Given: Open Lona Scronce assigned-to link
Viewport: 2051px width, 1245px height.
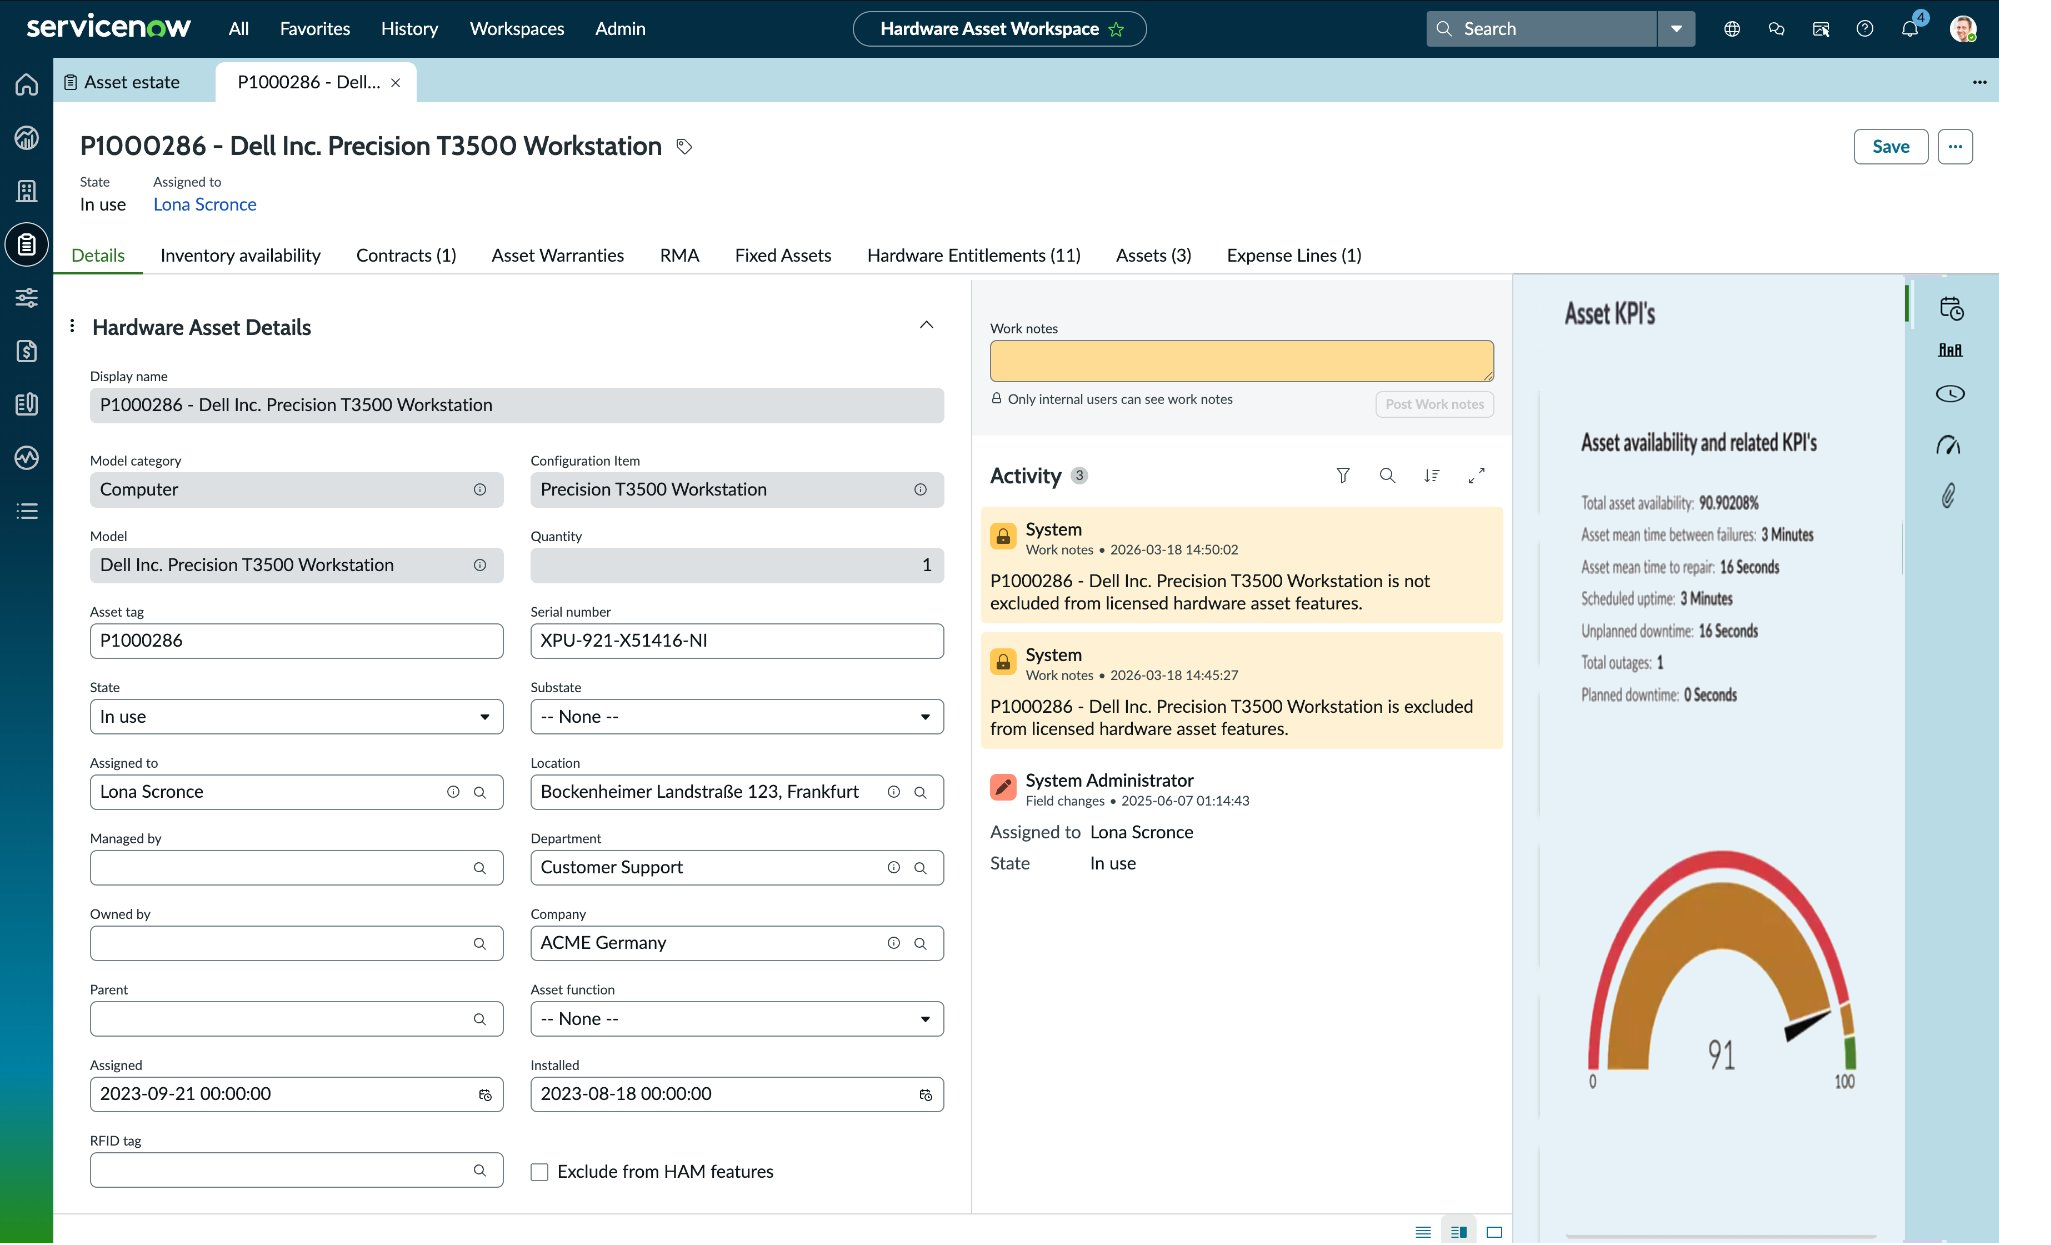Looking at the screenshot, I should coord(205,205).
